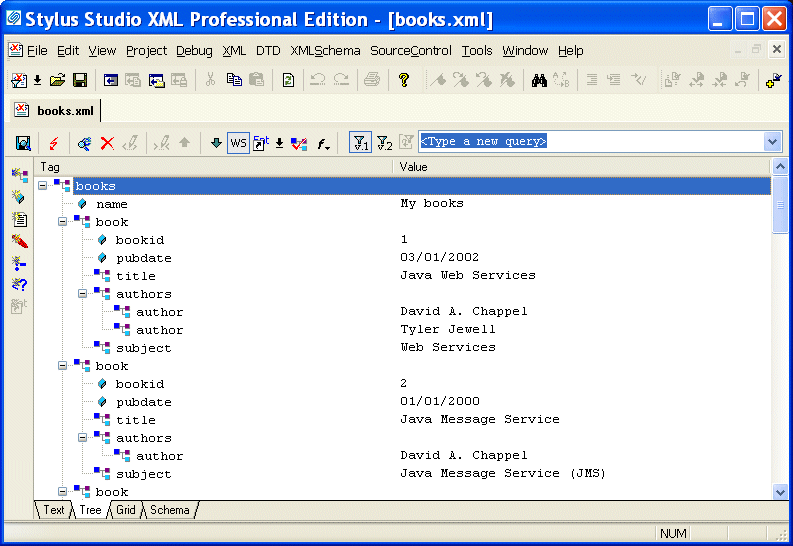Switch to the Text view tab

[x=54, y=510]
